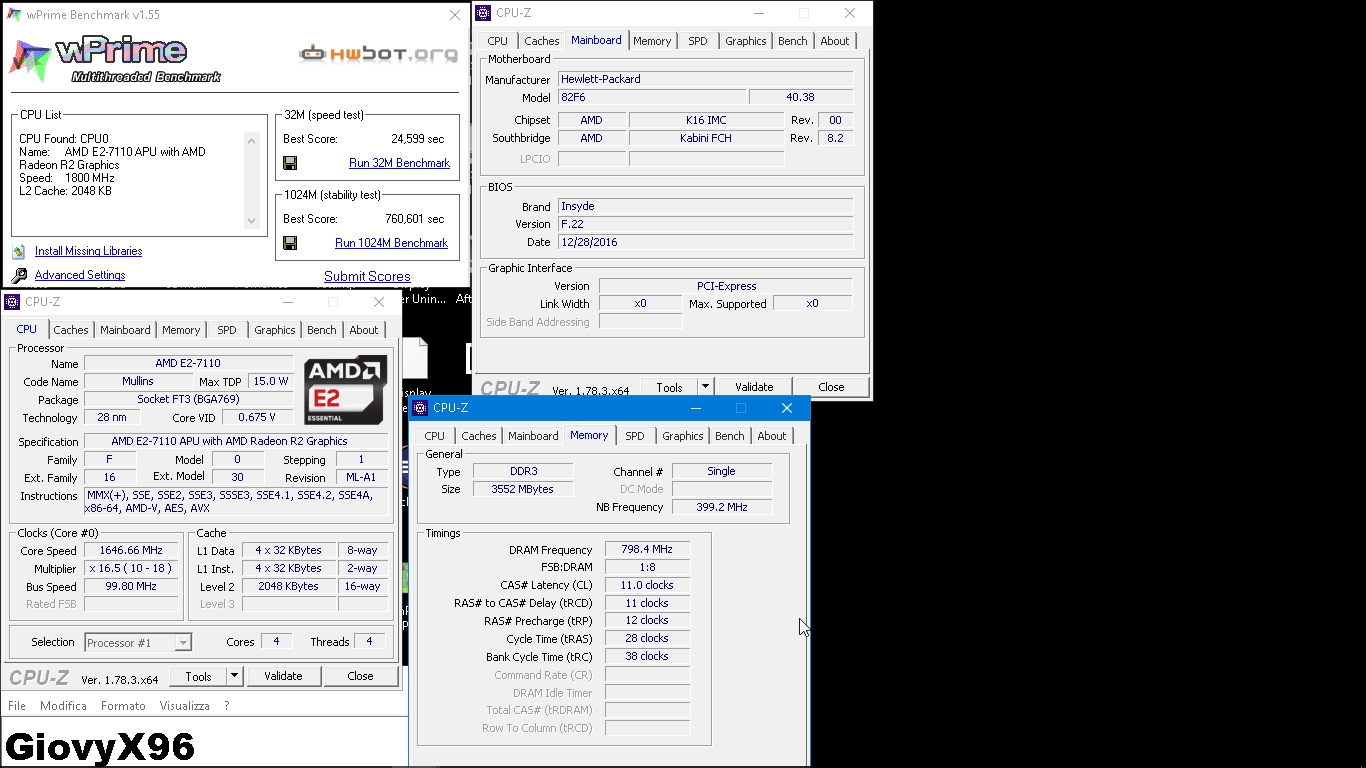Switch to SPD tab in CPU window
The image size is (1366, 768).
point(227,330)
